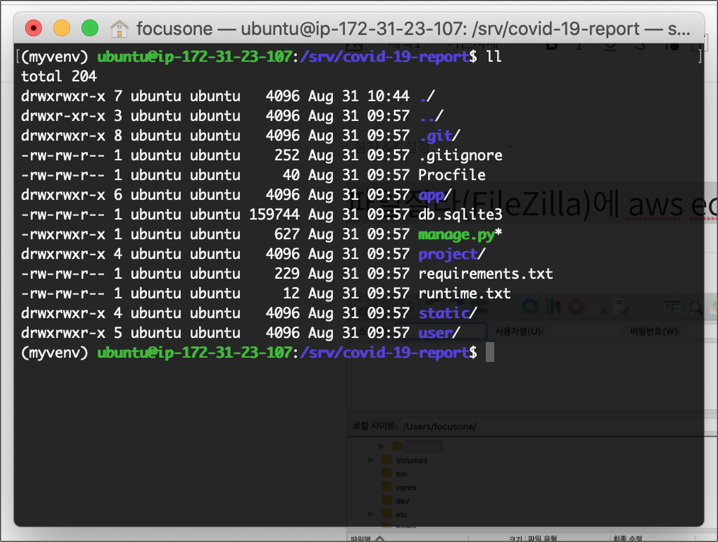Click the size '627' in manage.py row
The height and width of the screenshot is (542, 718).
point(287,234)
